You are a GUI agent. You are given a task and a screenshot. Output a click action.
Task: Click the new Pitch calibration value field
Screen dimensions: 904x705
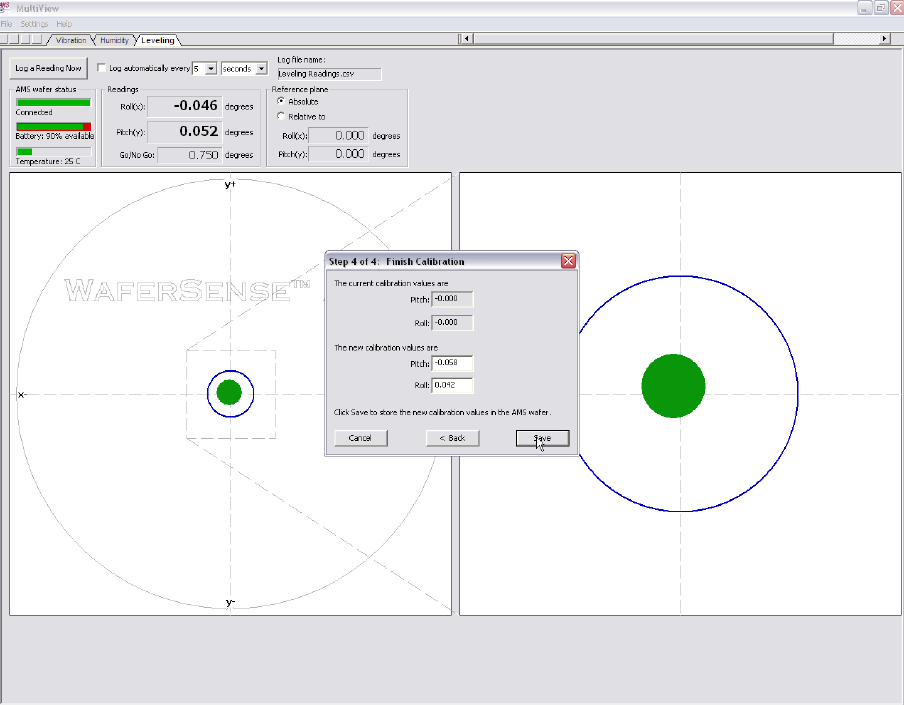pyautogui.click(x=452, y=363)
